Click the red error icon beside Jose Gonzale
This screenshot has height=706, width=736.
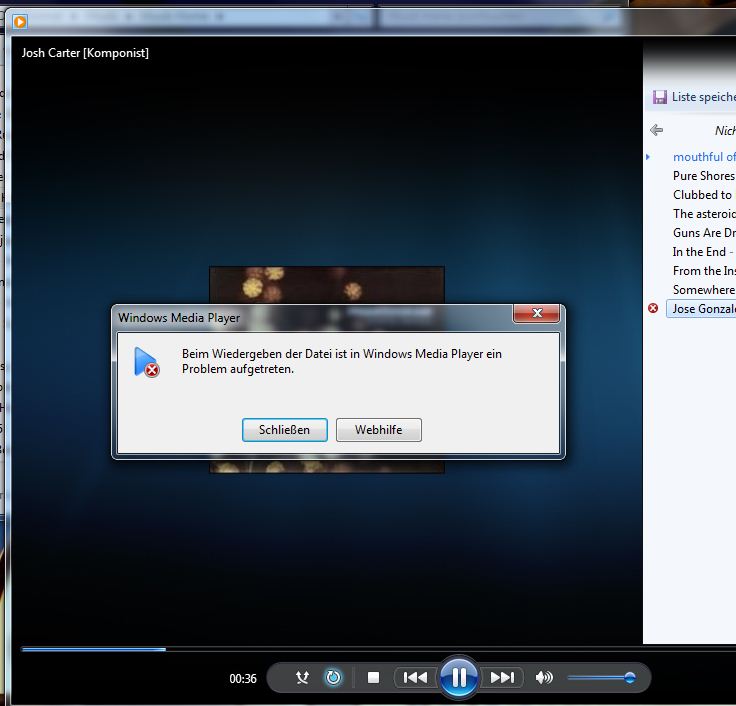pos(653,308)
